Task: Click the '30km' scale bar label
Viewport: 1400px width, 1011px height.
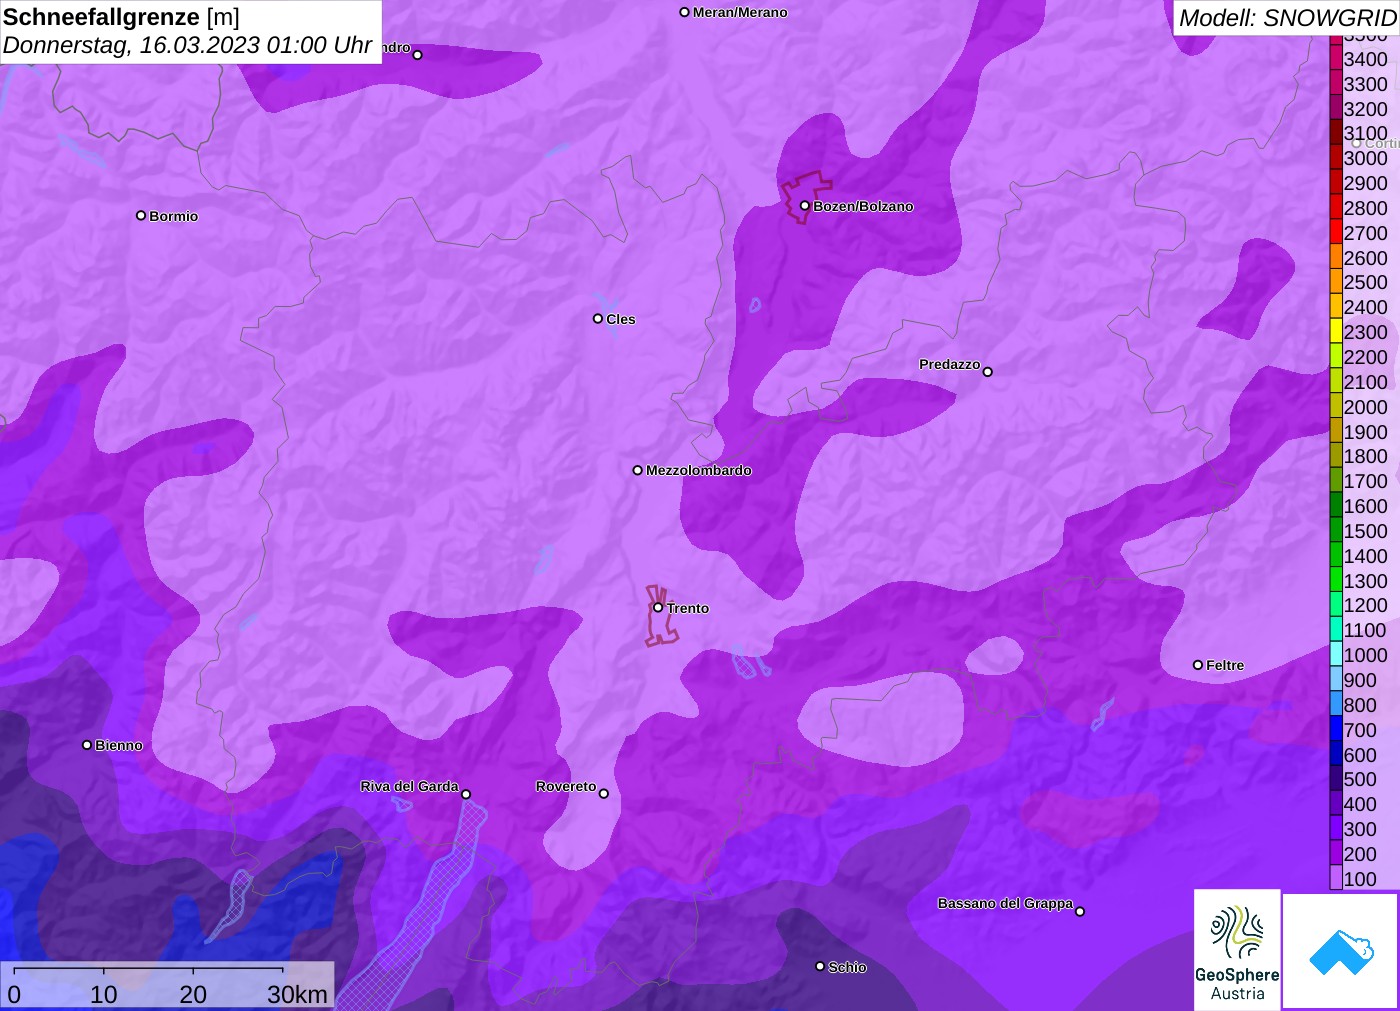Action: pos(297,994)
